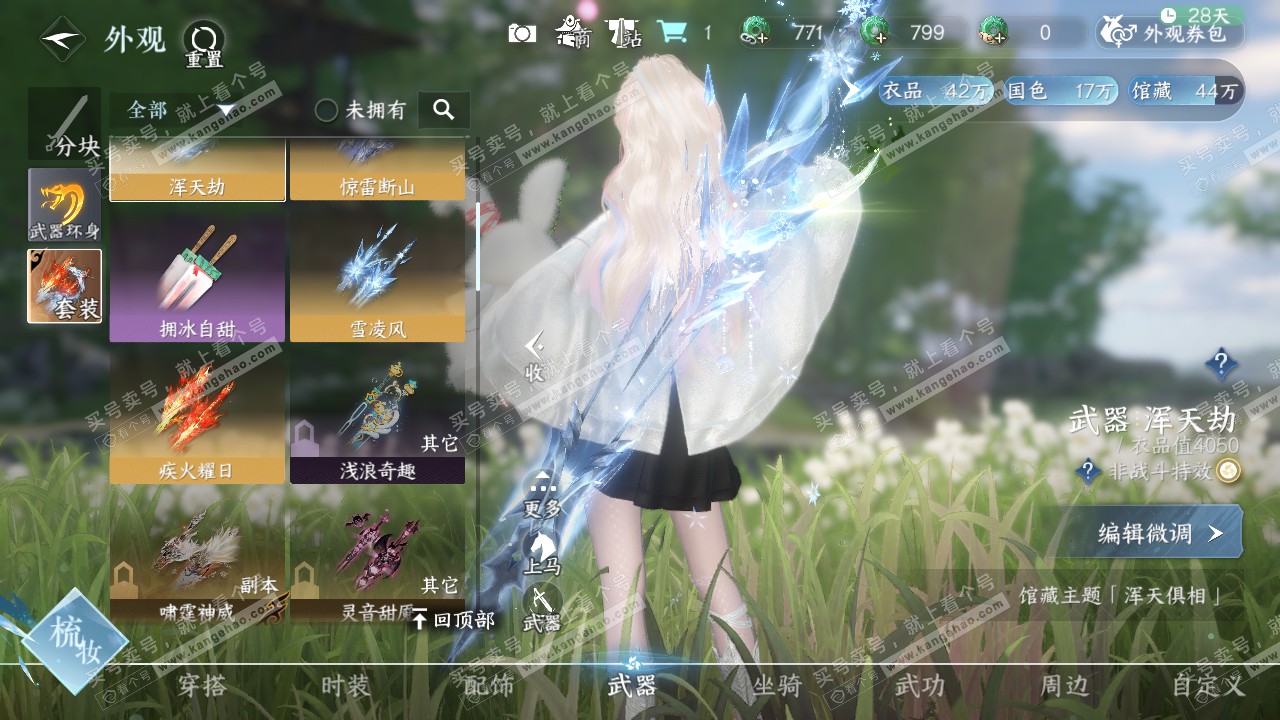Switch to the 武器 bottom tab
The image size is (1280, 720).
[632, 685]
